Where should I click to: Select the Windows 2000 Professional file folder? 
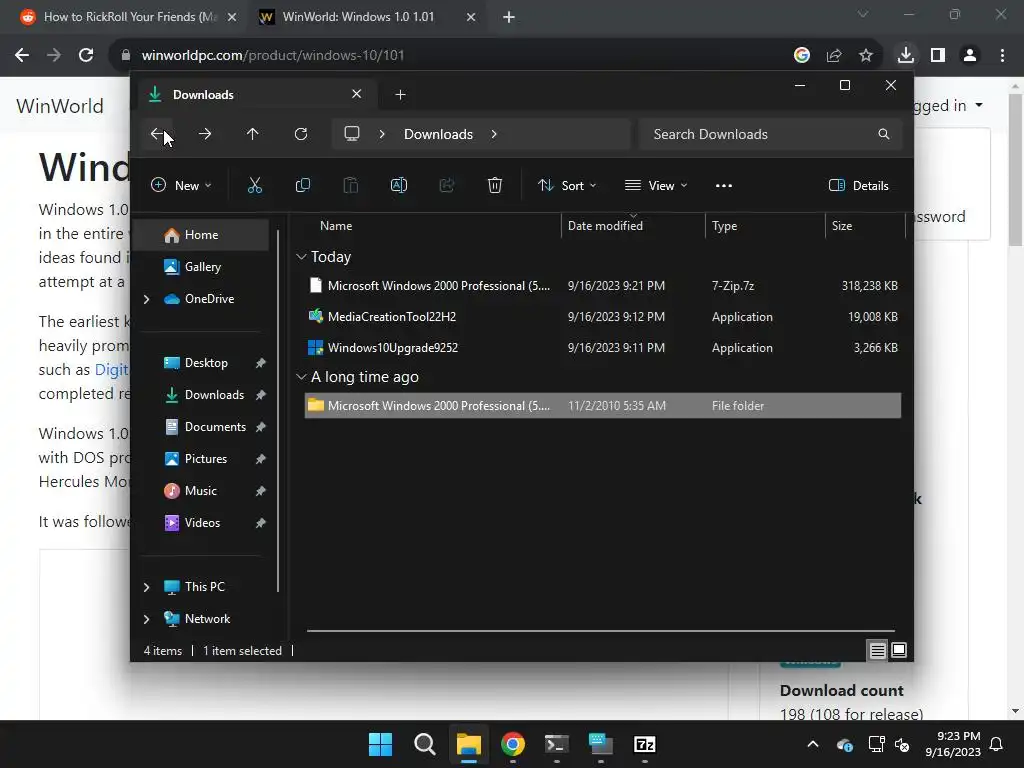(603, 406)
